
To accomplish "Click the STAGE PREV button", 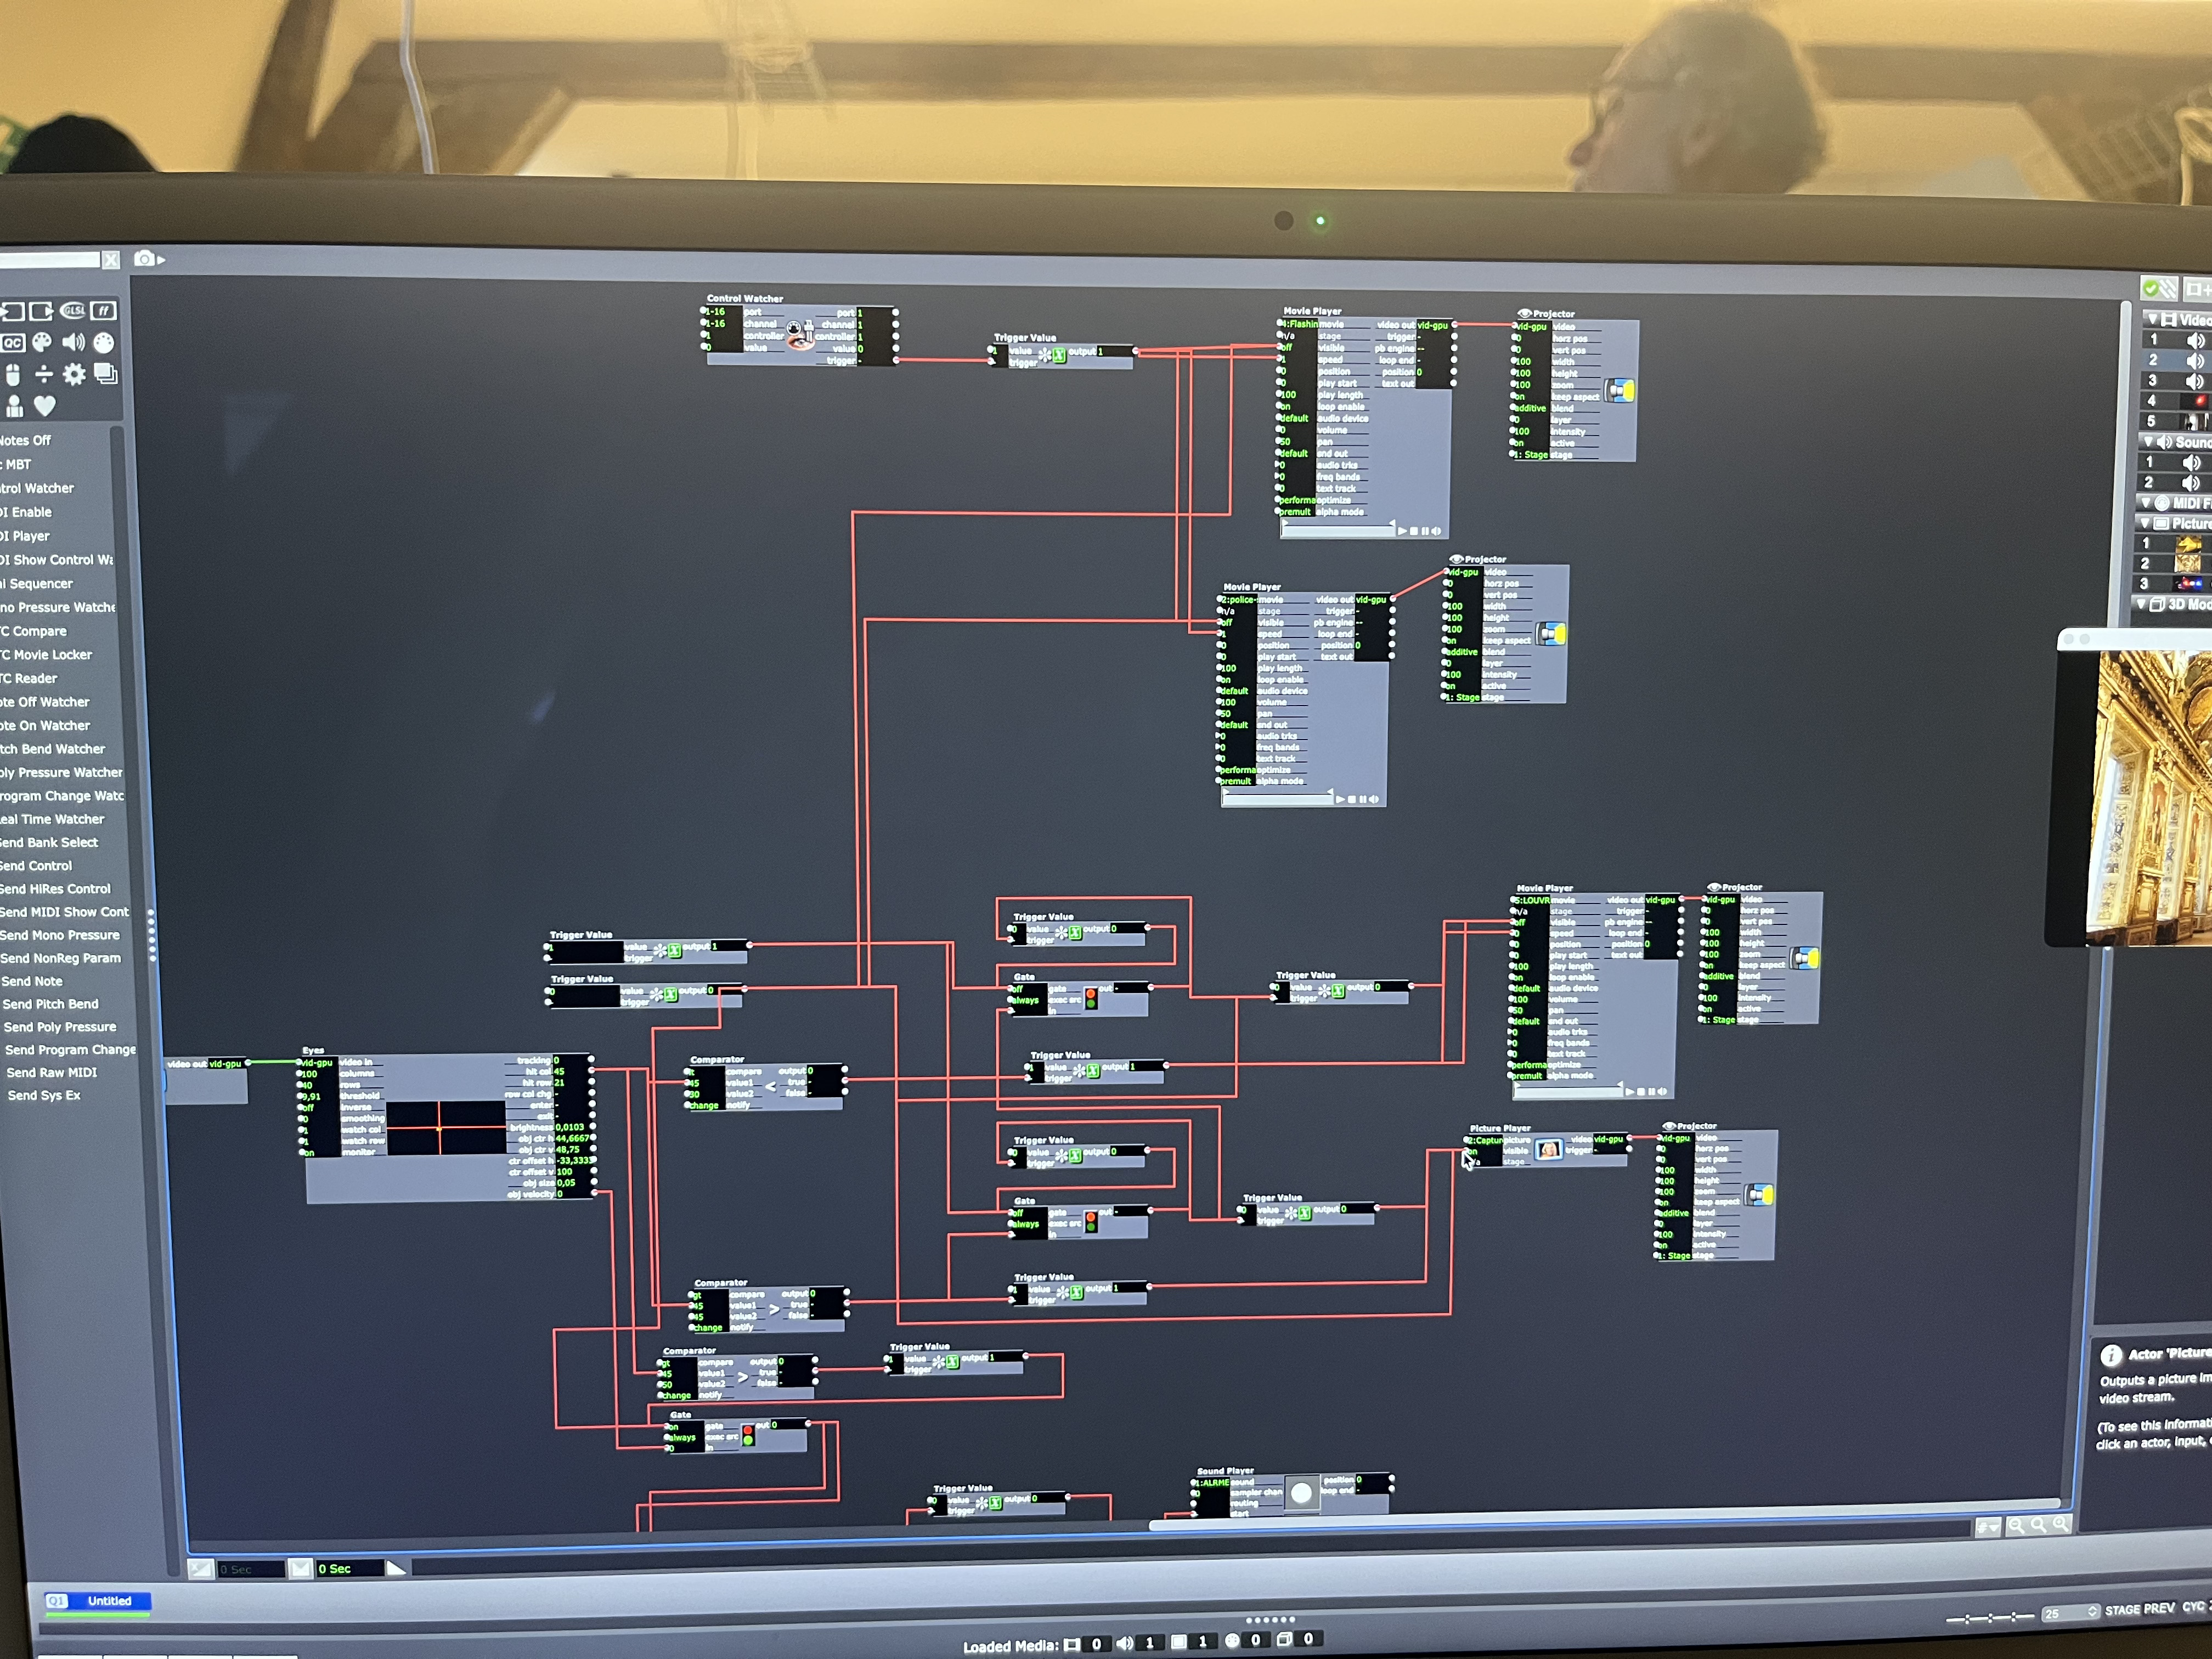I will 2138,1609.
